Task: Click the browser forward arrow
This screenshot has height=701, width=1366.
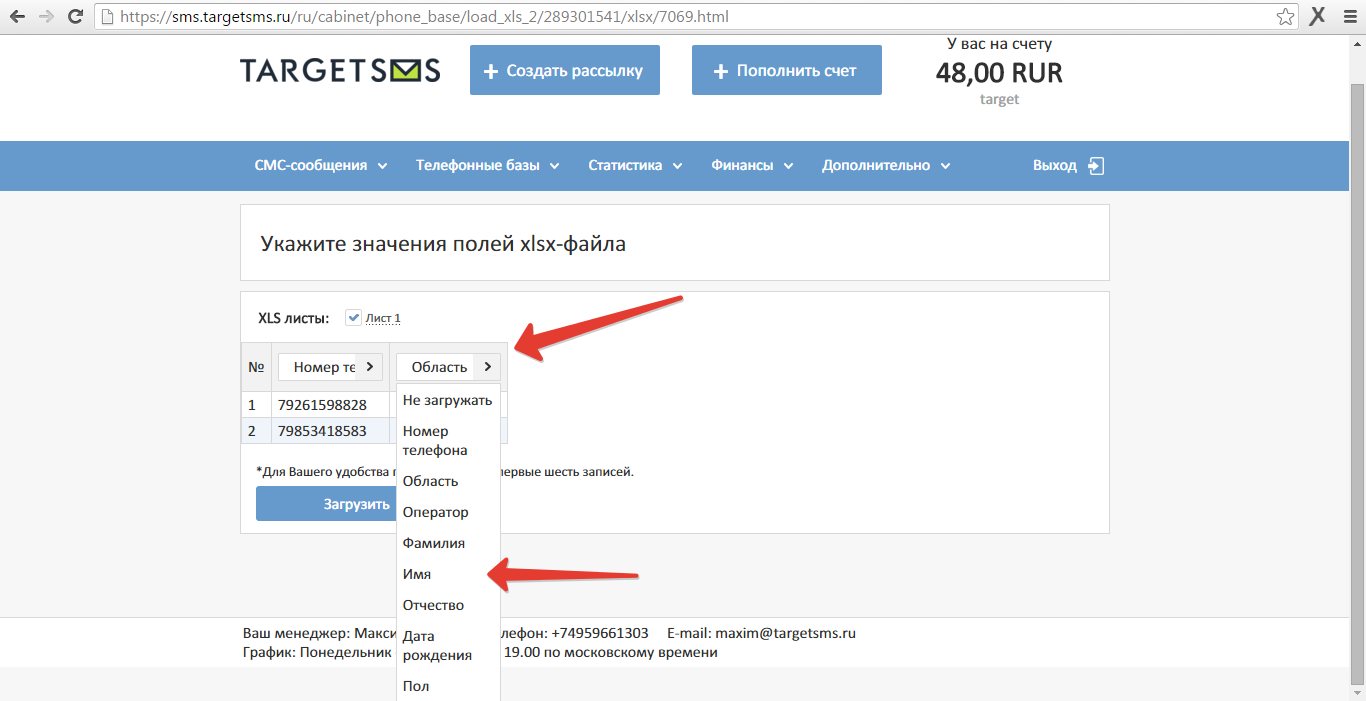Action: point(46,17)
